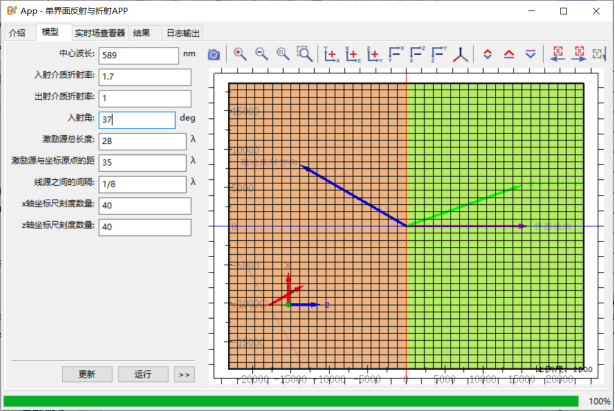Click the red box with left arrow icon
615x411 pixels.
(x=558, y=54)
